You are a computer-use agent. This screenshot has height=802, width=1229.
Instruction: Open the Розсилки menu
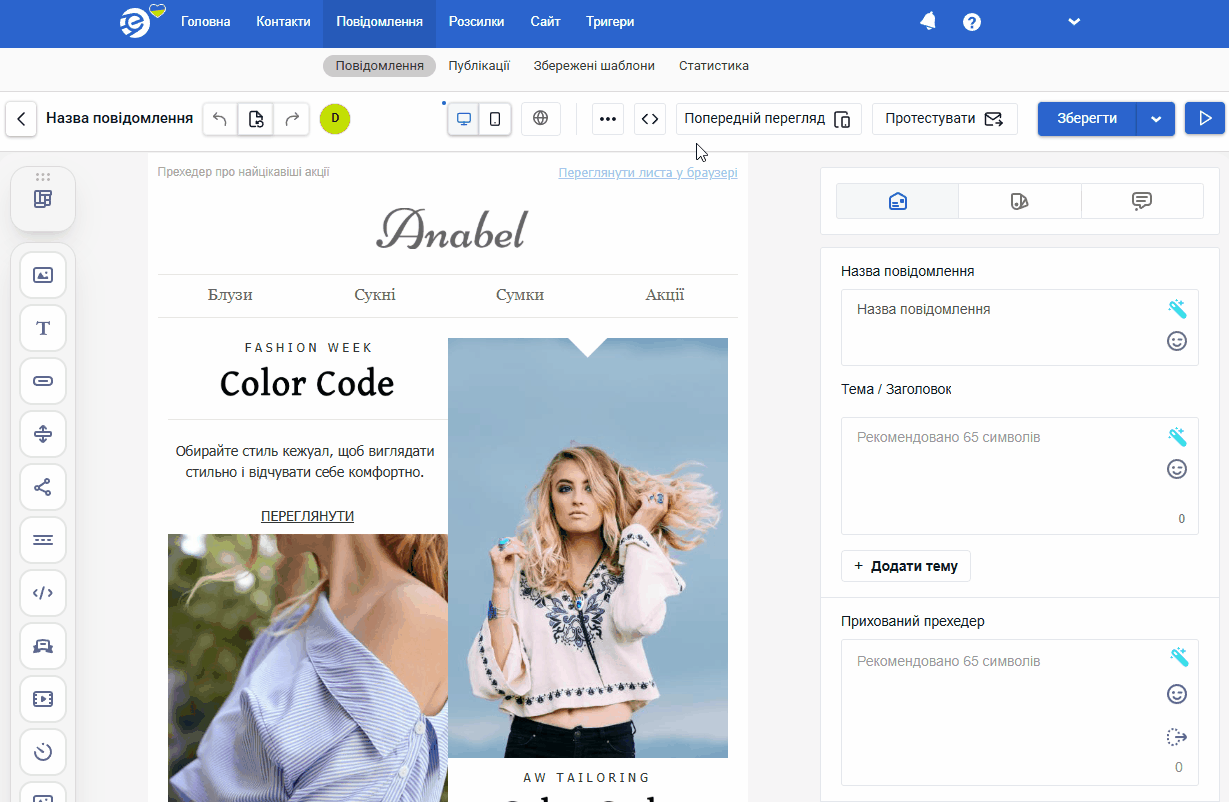476,22
